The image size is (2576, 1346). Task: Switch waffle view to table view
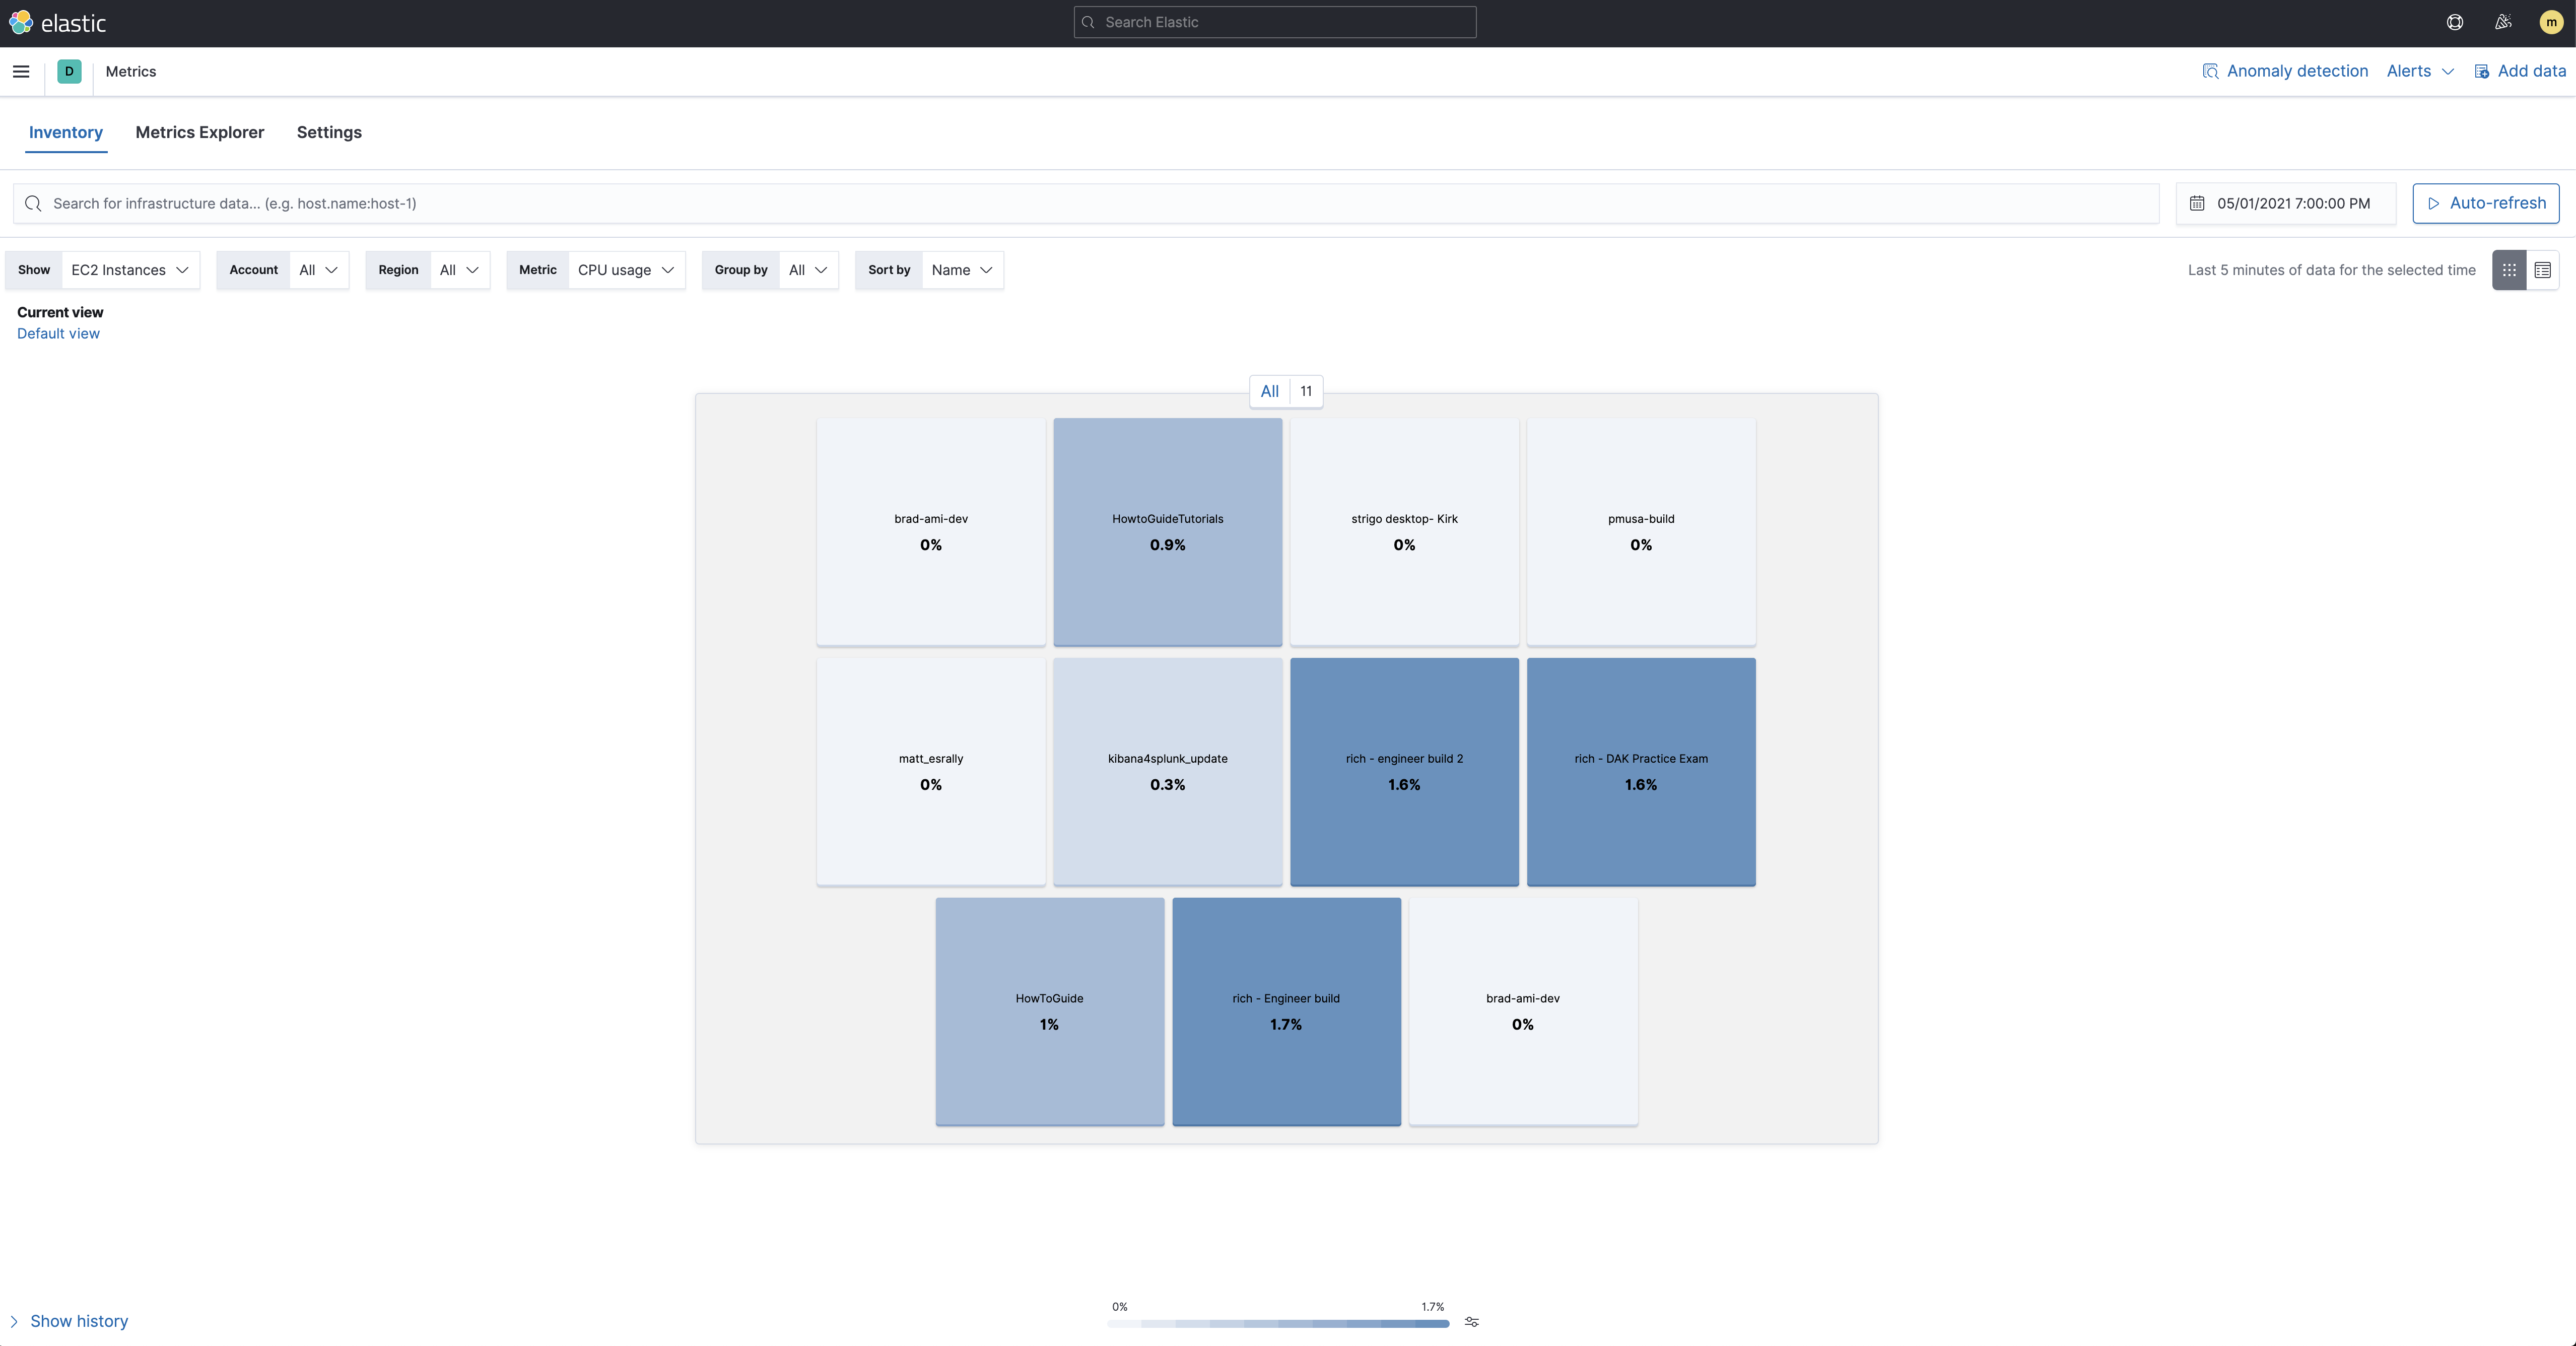[x=2543, y=269]
